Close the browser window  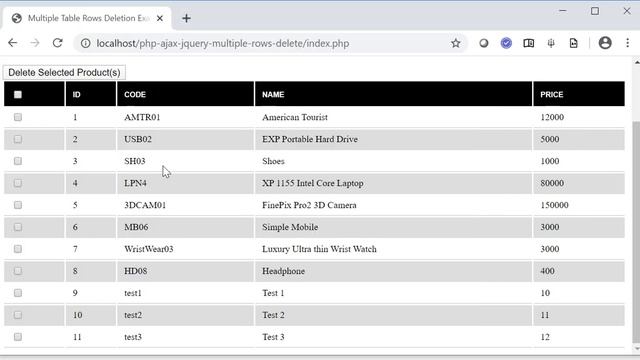[x=627, y=11]
